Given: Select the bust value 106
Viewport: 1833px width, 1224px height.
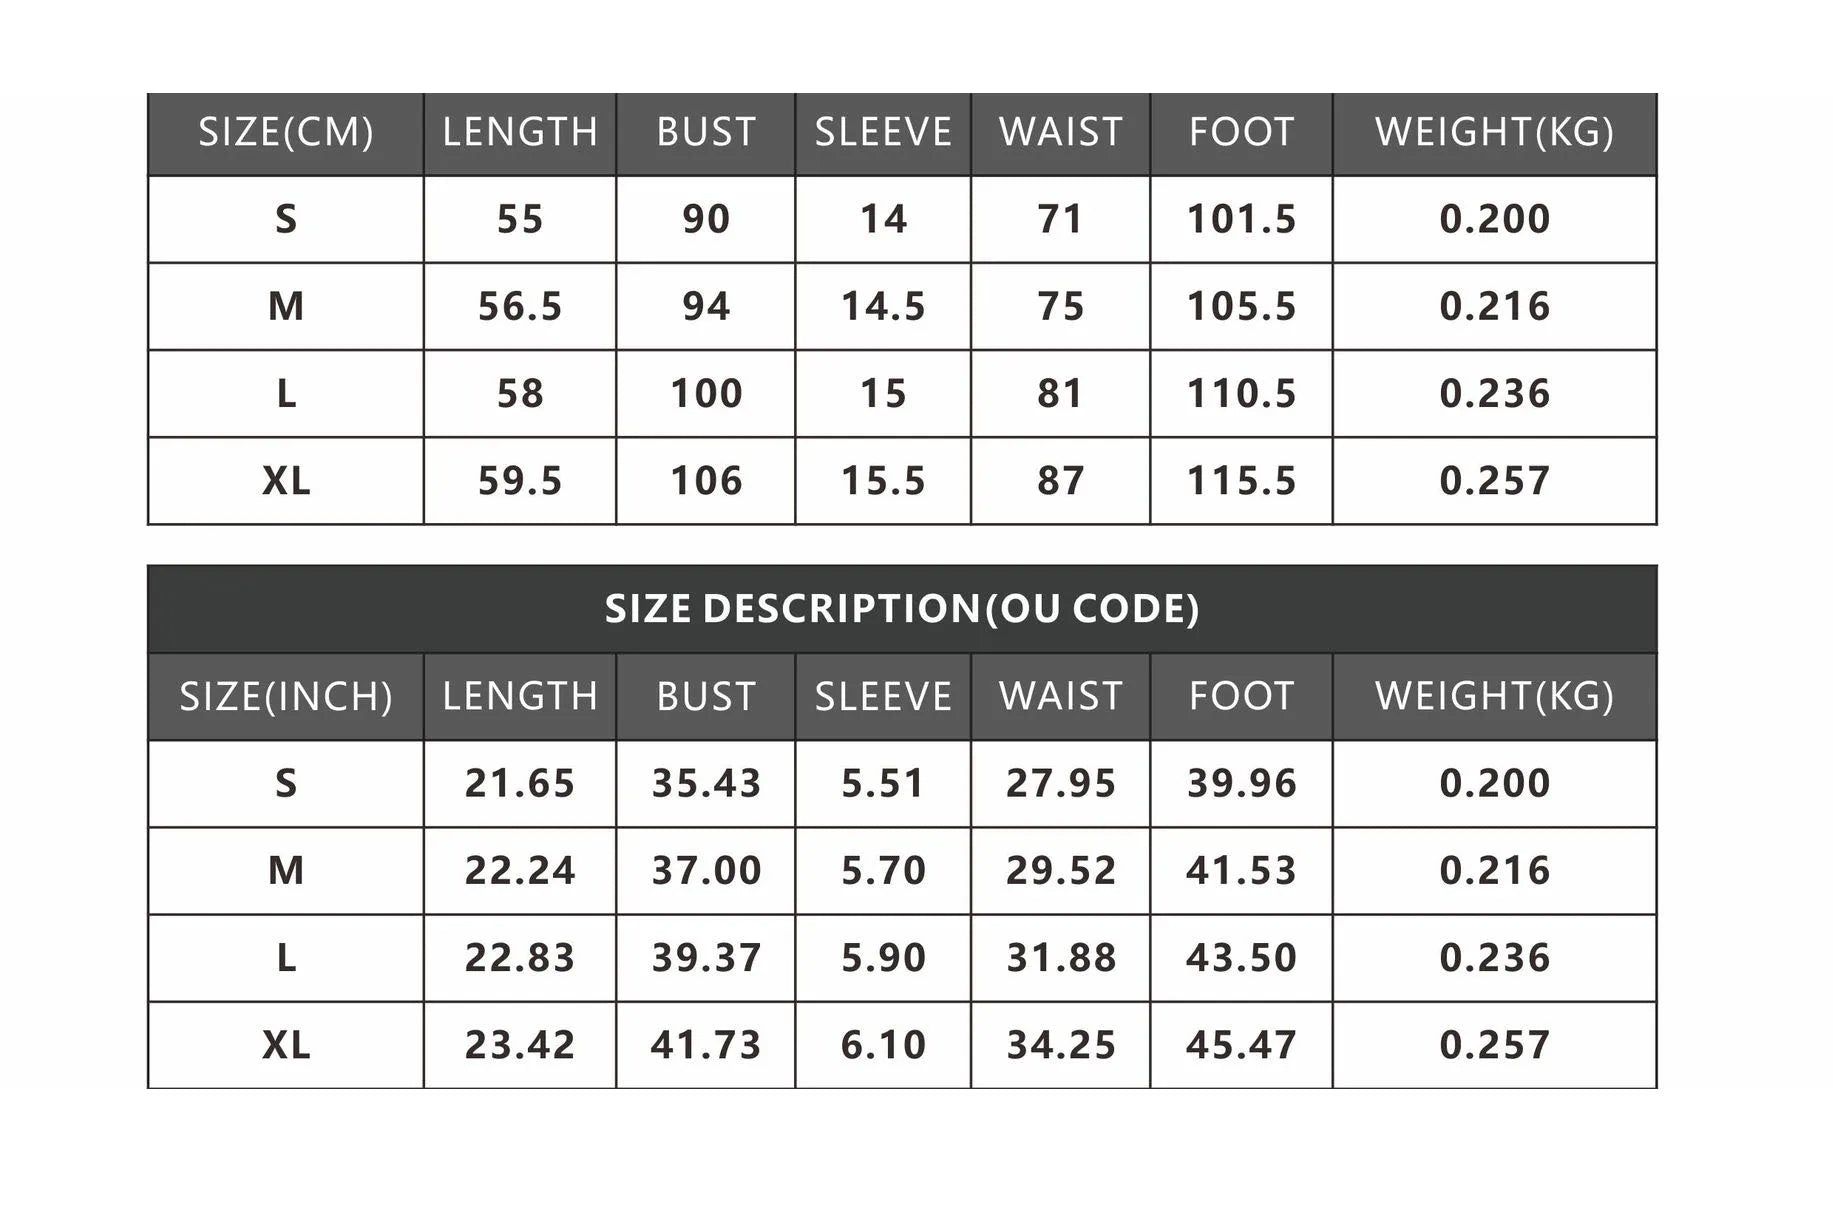Looking at the screenshot, I should [x=706, y=481].
